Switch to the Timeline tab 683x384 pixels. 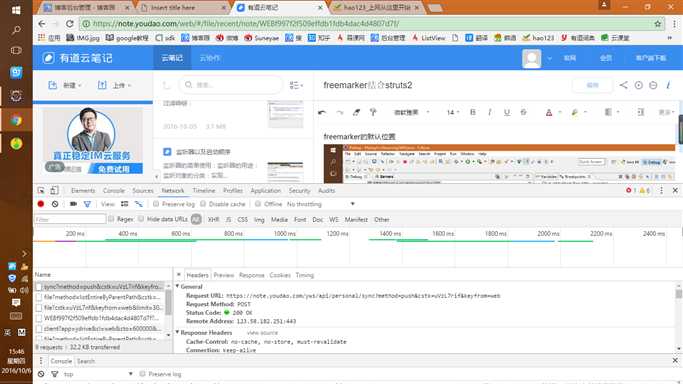pos(204,191)
